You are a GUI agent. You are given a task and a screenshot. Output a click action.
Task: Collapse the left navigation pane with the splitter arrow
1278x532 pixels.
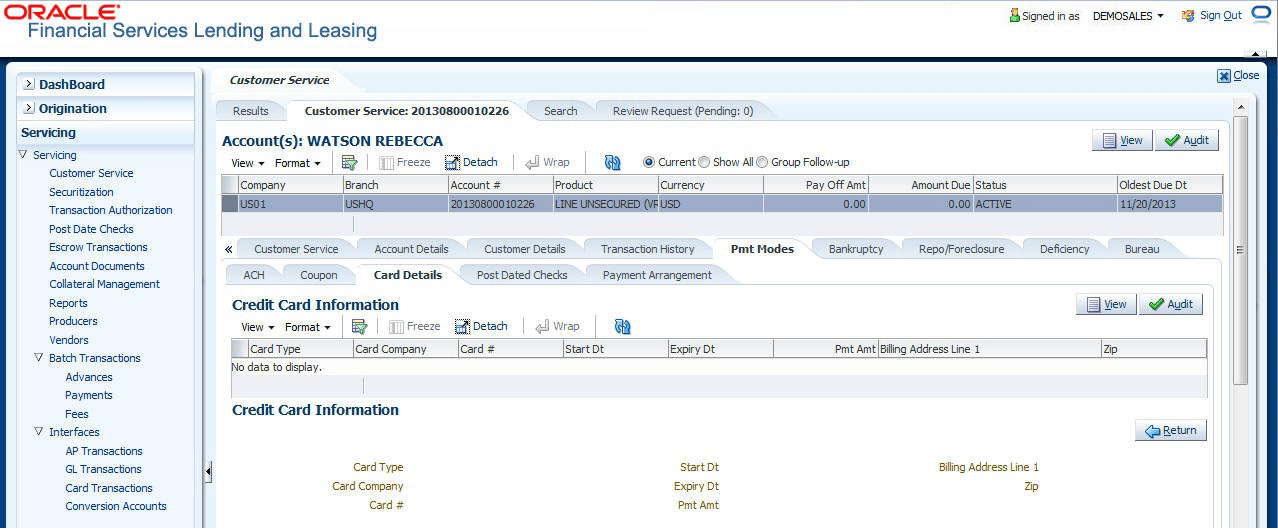pos(208,471)
